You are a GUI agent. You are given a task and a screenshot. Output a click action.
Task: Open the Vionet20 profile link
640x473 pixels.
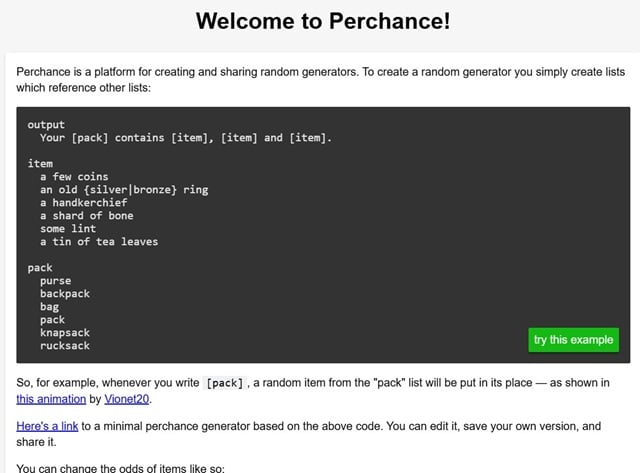(x=127, y=399)
